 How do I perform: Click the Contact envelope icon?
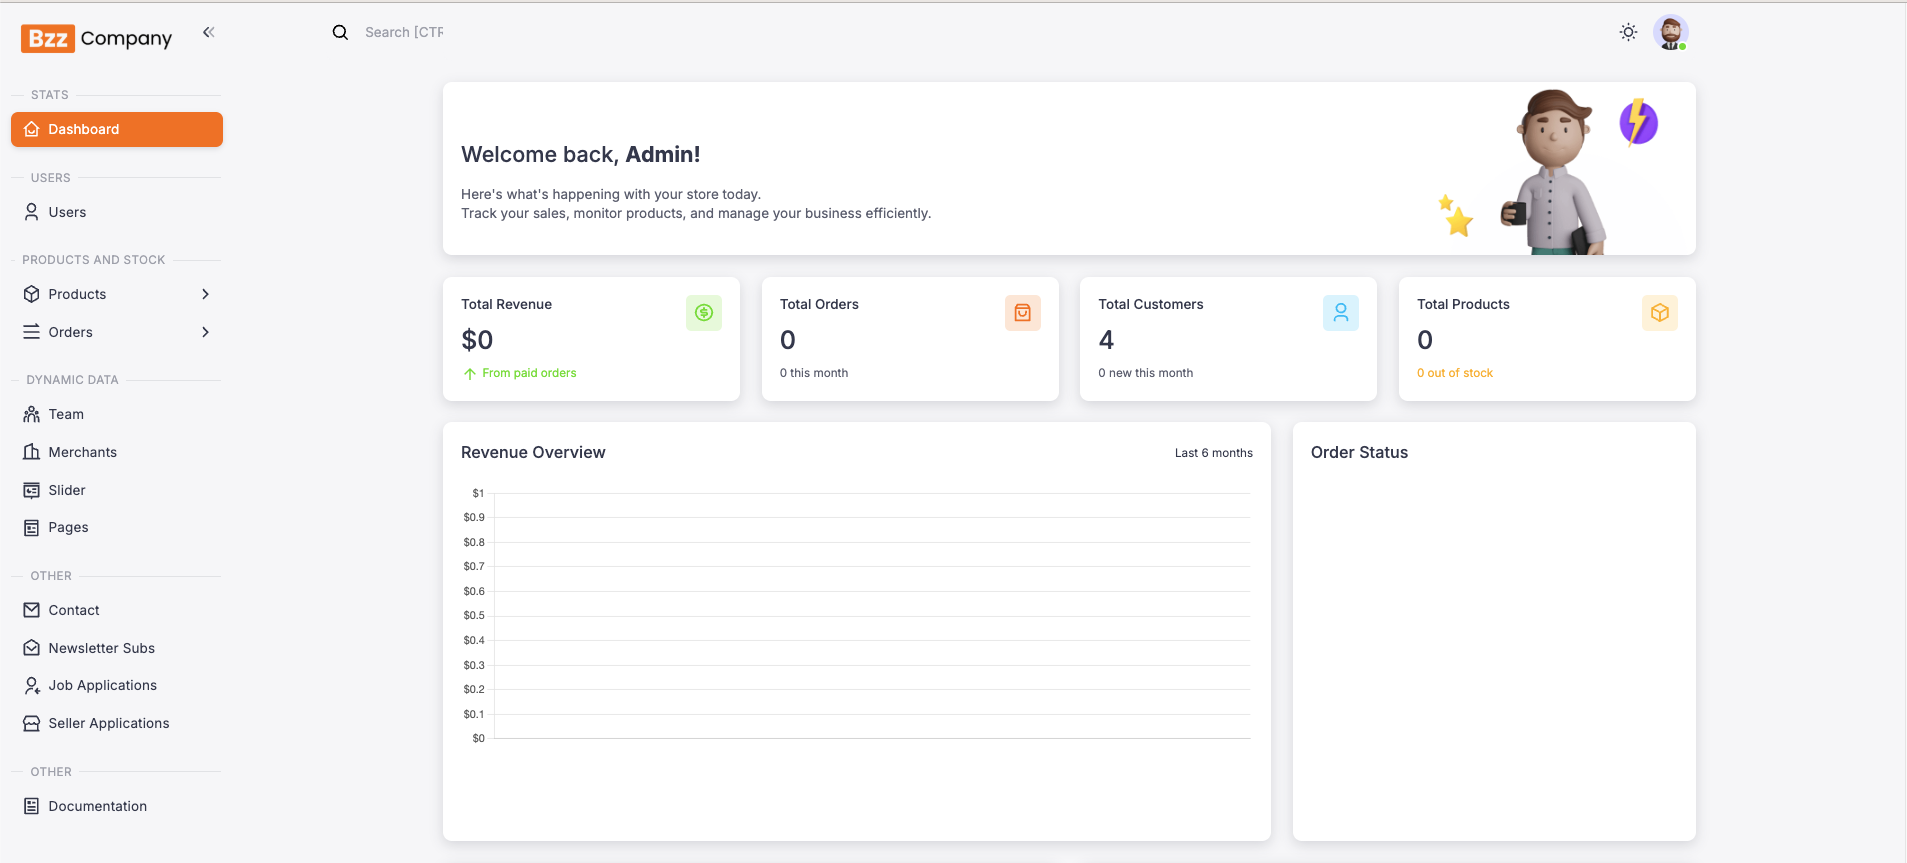(32, 610)
